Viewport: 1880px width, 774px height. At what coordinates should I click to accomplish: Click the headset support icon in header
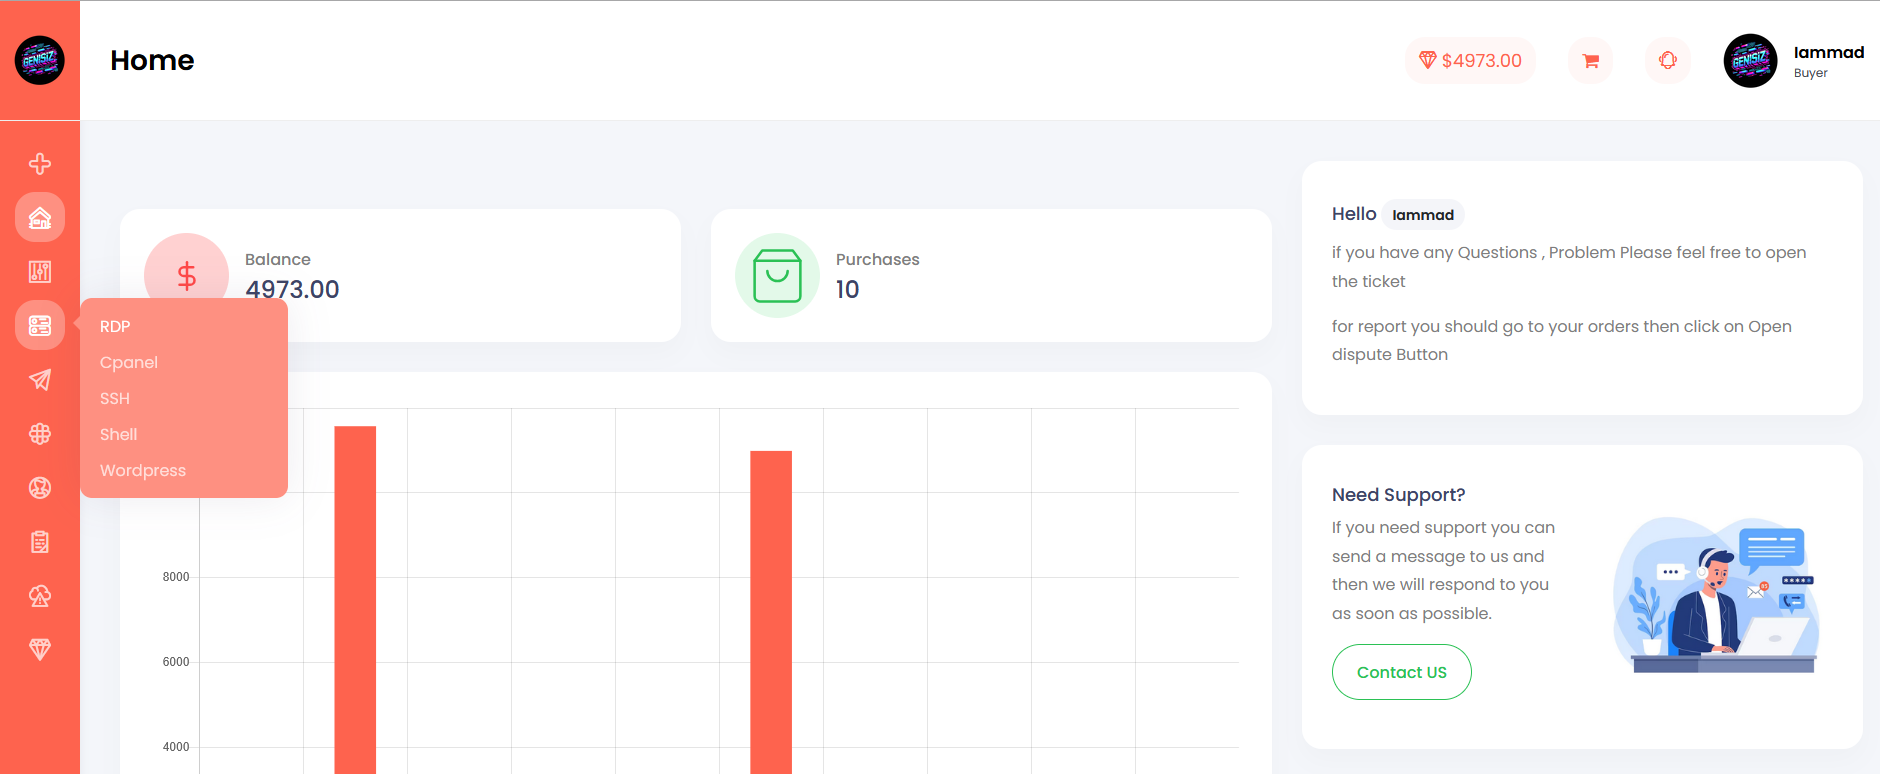point(1668,61)
